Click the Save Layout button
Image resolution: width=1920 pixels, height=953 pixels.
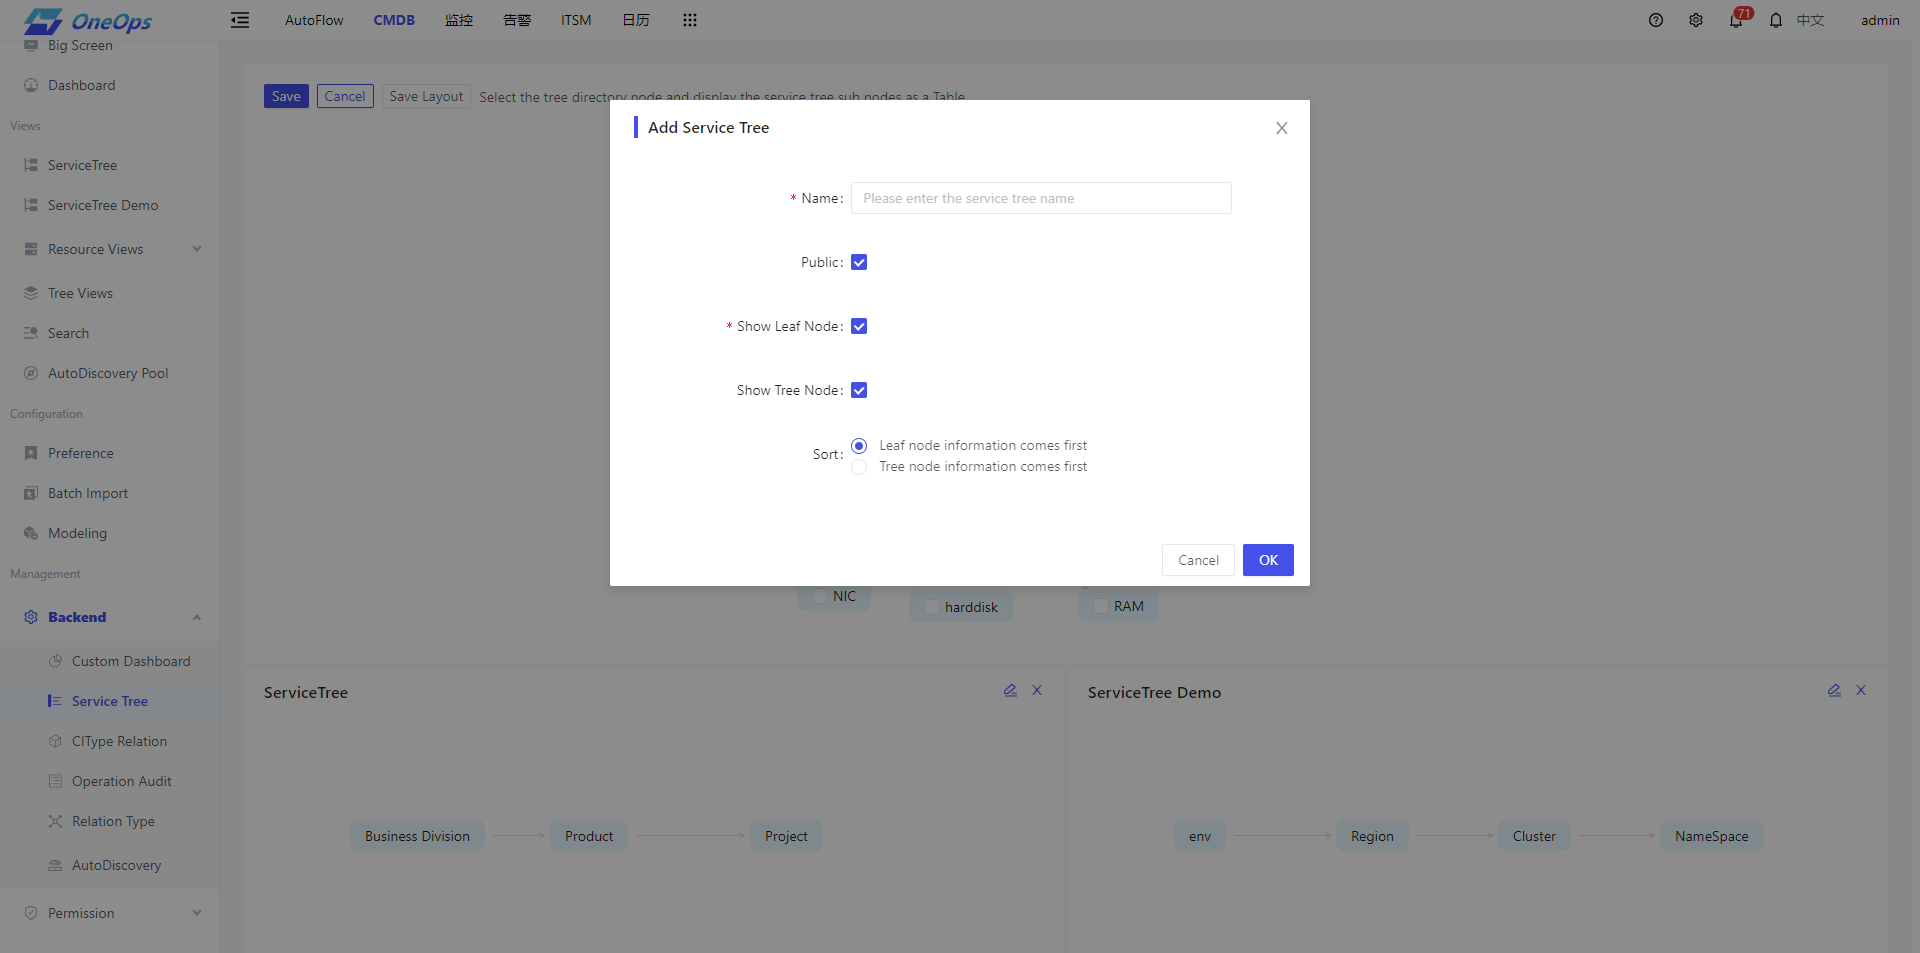click(426, 96)
